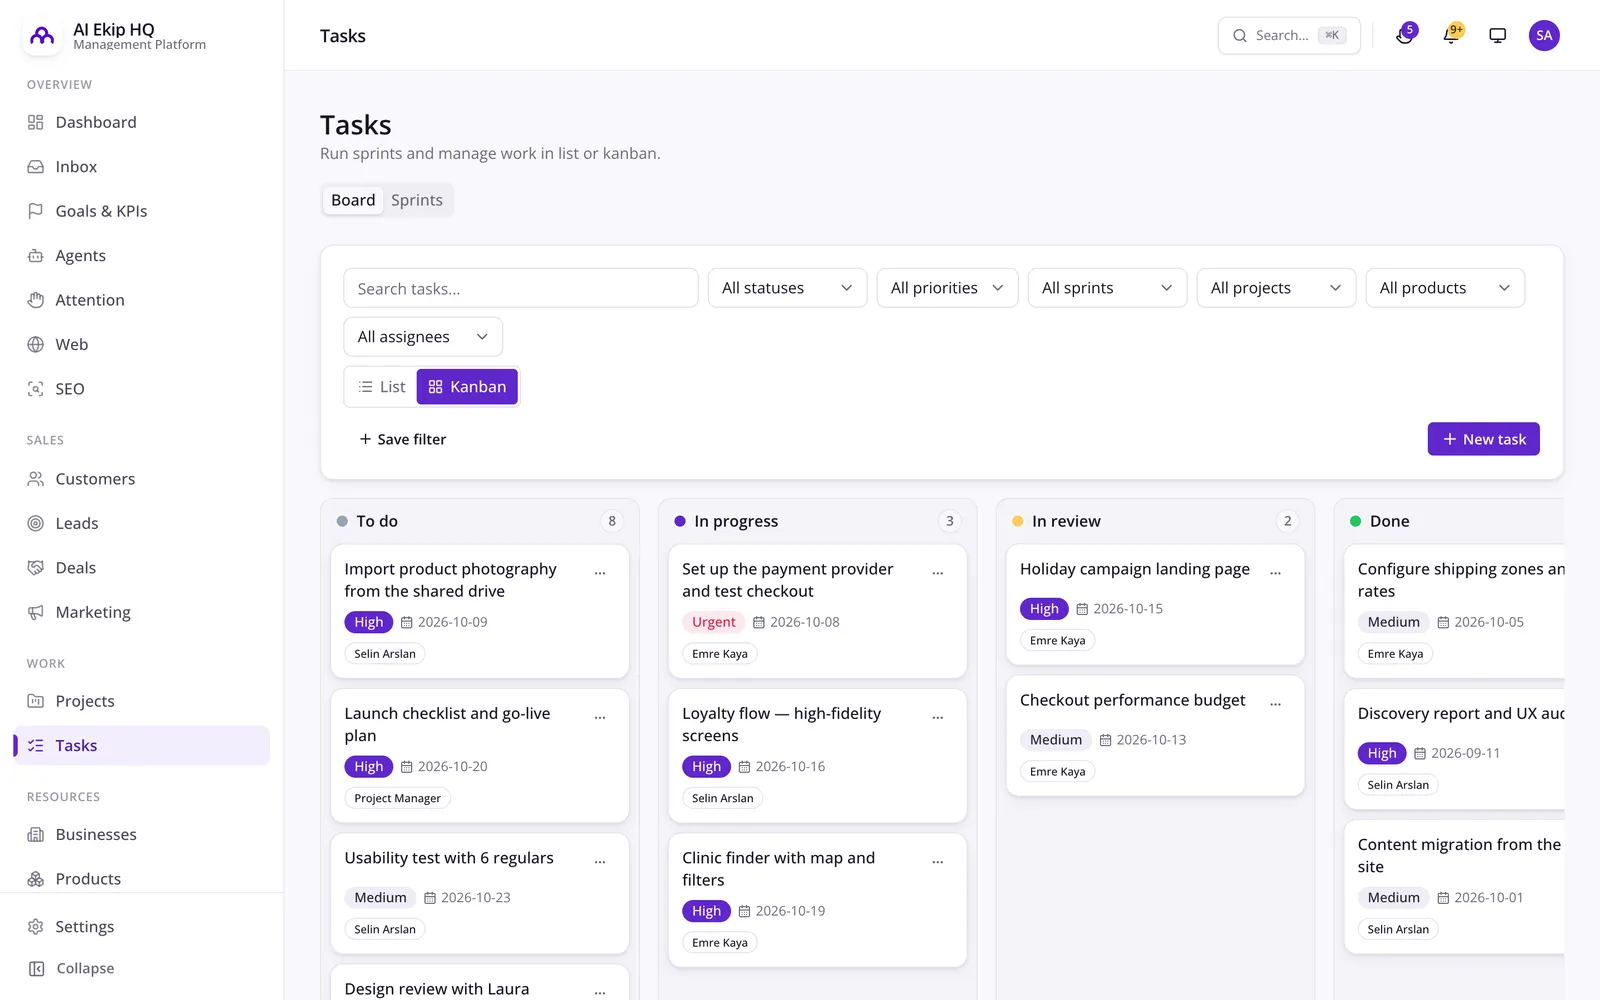
Task: Open the Configure shipping zones card
Action: click(x=1454, y=611)
